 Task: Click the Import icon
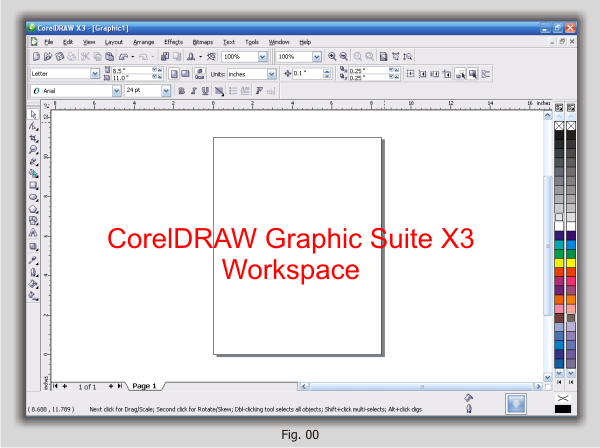click(x=165, y=57)
